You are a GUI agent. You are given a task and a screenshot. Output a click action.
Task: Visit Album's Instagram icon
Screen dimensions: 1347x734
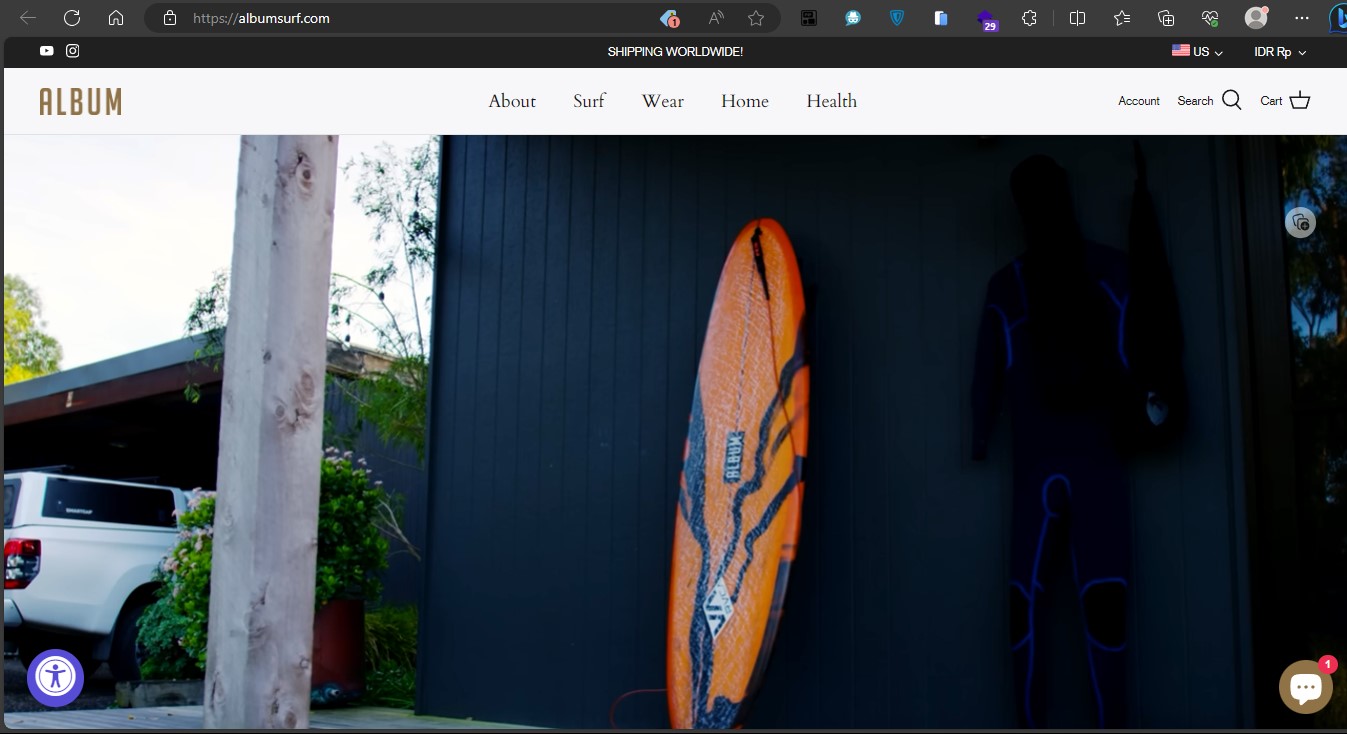(73, 51)
